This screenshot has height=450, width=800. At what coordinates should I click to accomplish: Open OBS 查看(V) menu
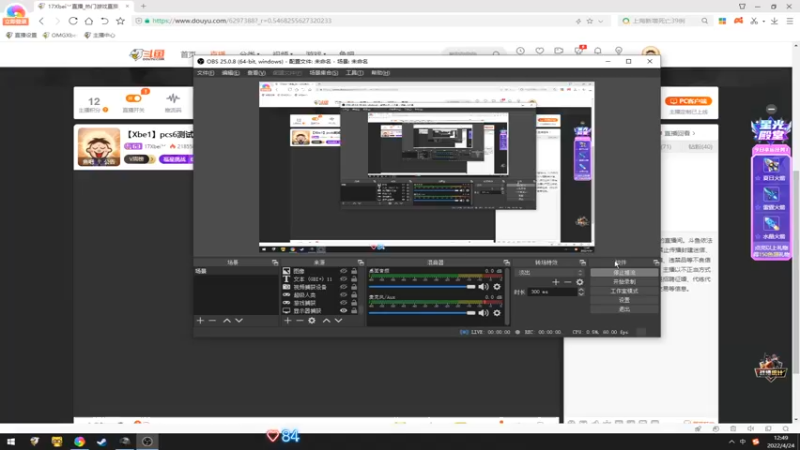[256, 73]
